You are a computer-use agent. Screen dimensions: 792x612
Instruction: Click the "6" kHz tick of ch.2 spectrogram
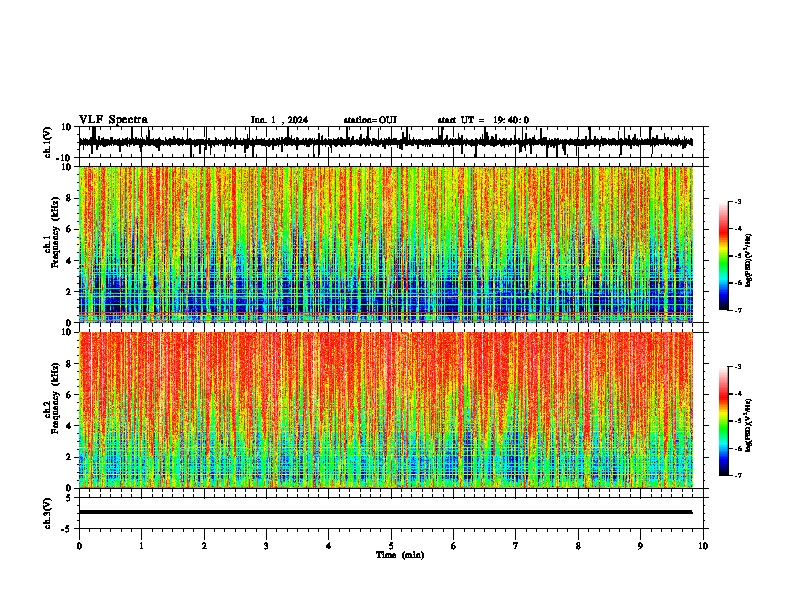(x=70, y=394)
